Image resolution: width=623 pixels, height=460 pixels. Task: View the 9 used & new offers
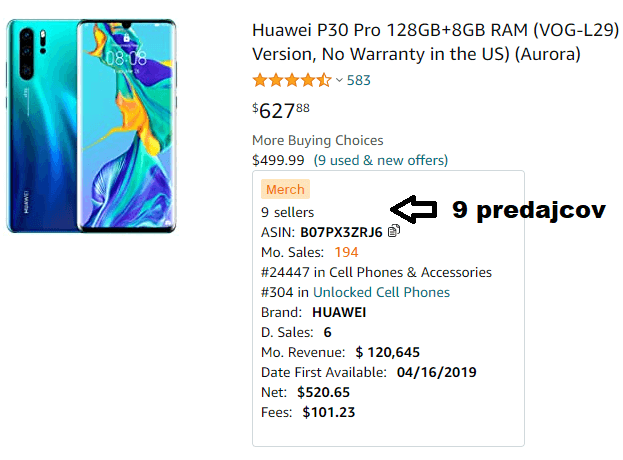point(381,160)
